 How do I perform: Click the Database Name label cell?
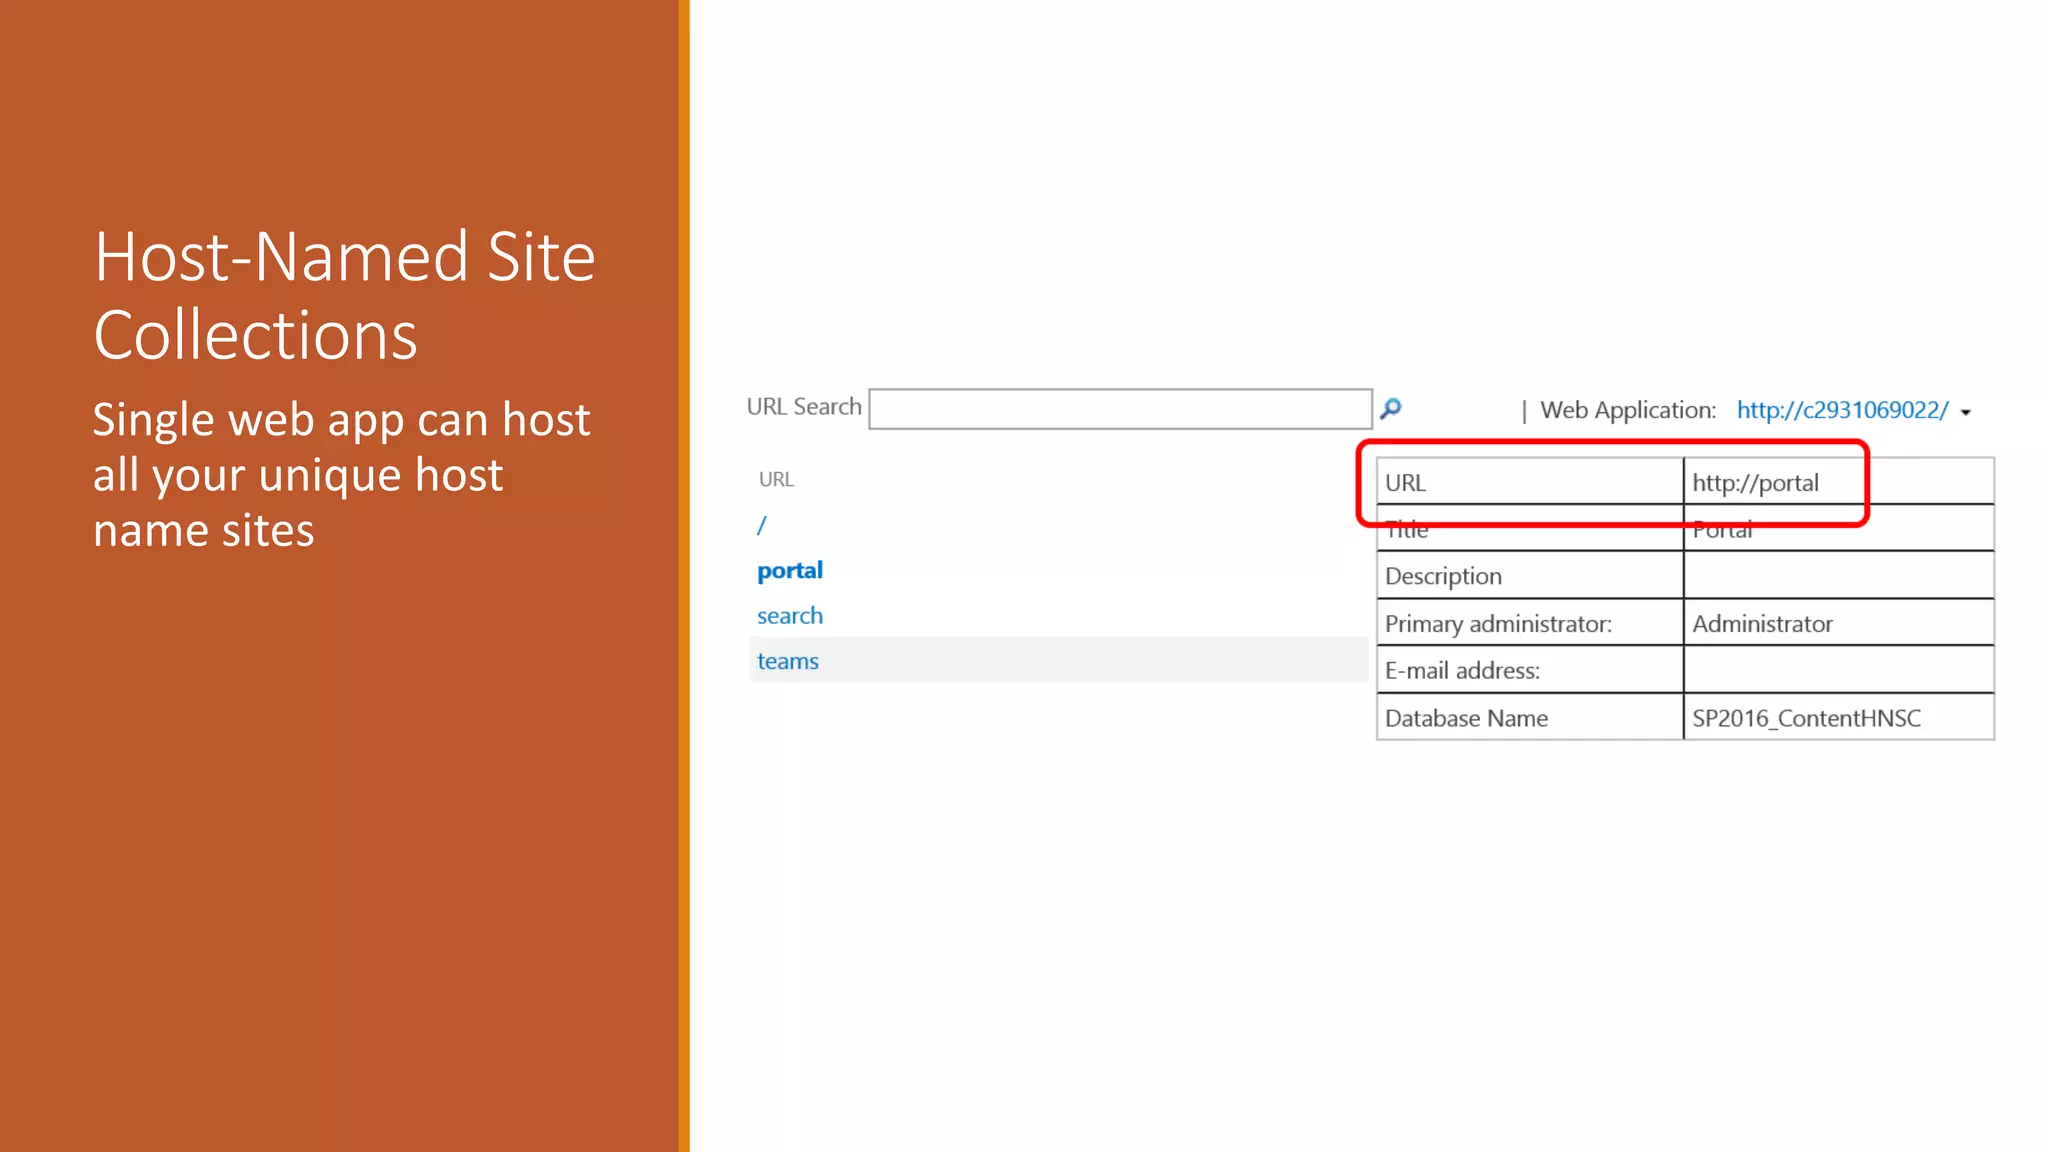[x=1530, y=717]
